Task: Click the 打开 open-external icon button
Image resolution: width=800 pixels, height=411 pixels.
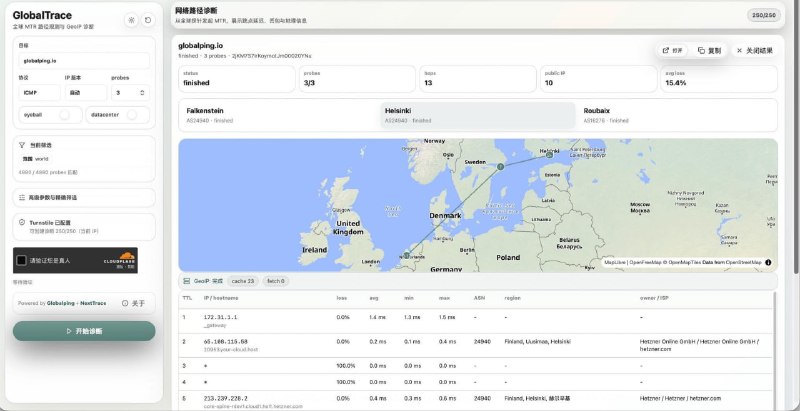Action: [x=672, y=50]
